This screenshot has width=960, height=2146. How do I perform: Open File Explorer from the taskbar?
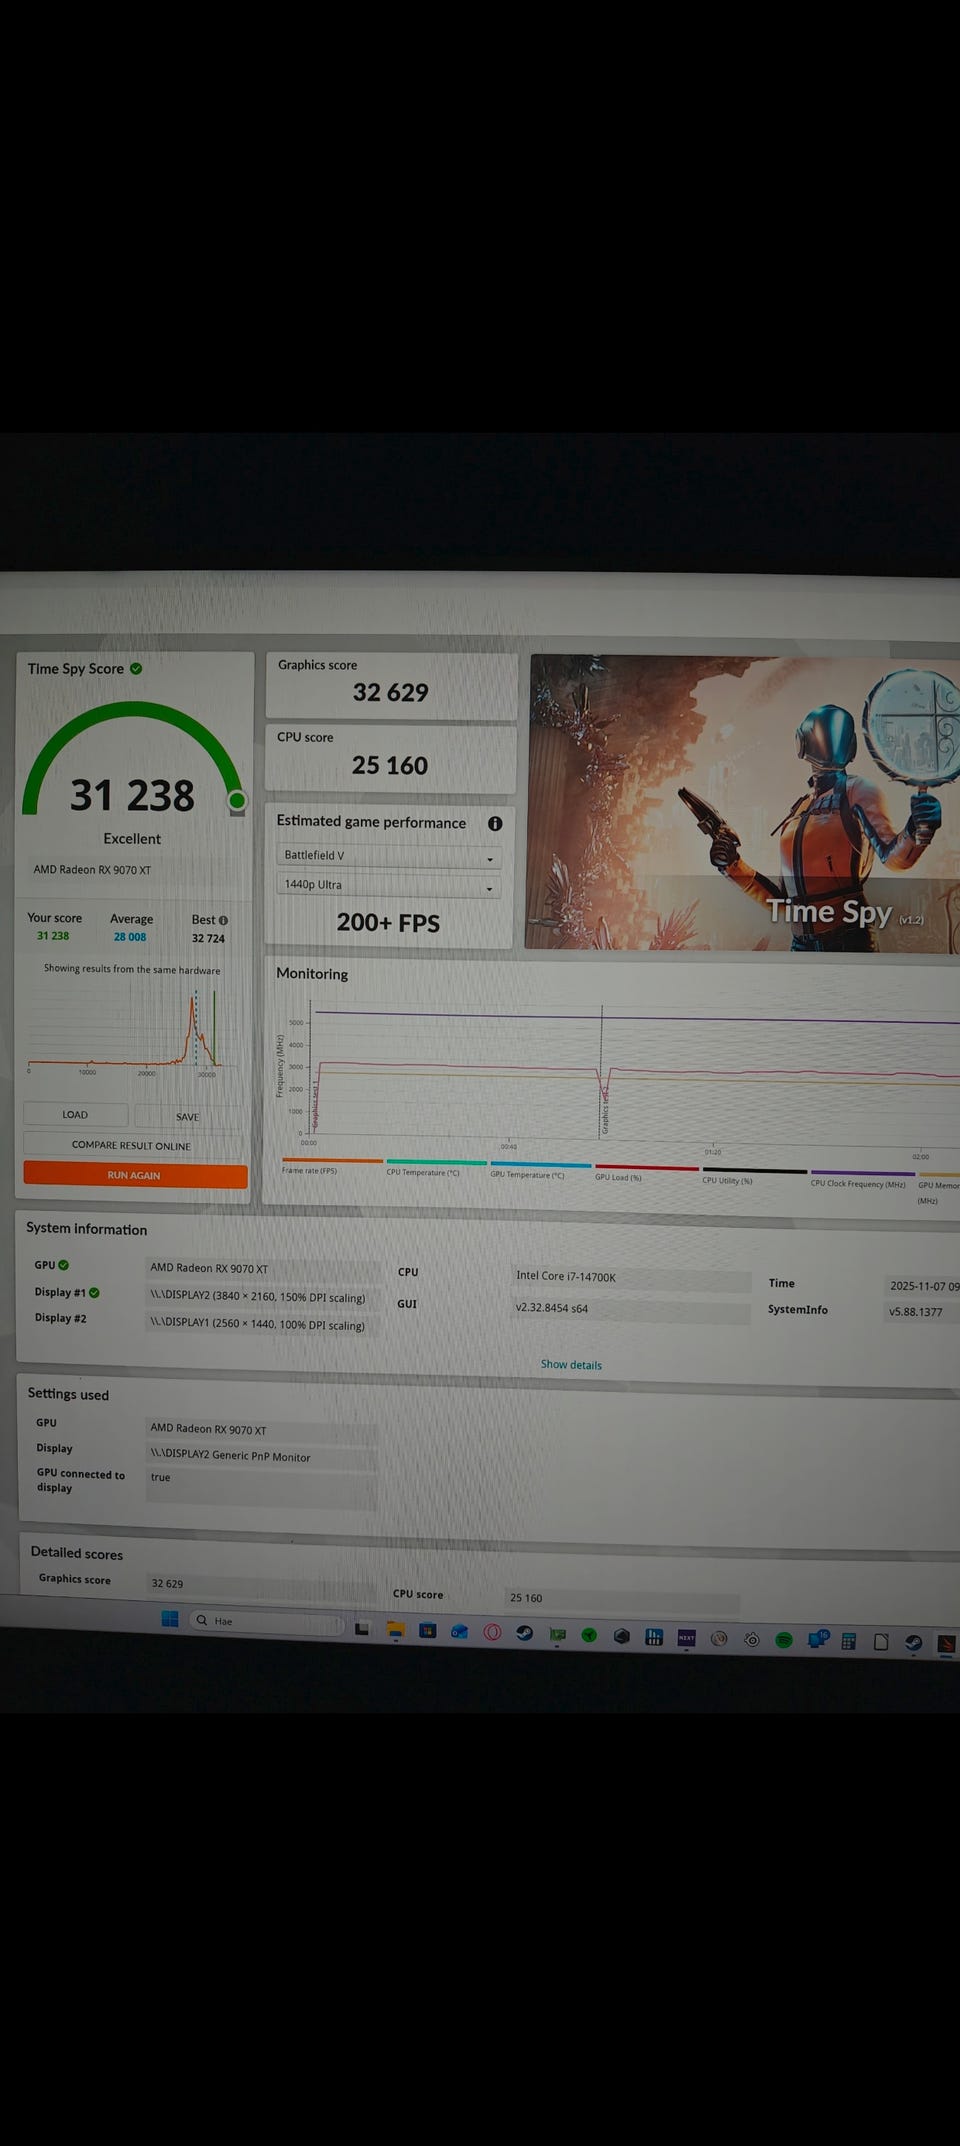pos(395,1630)
